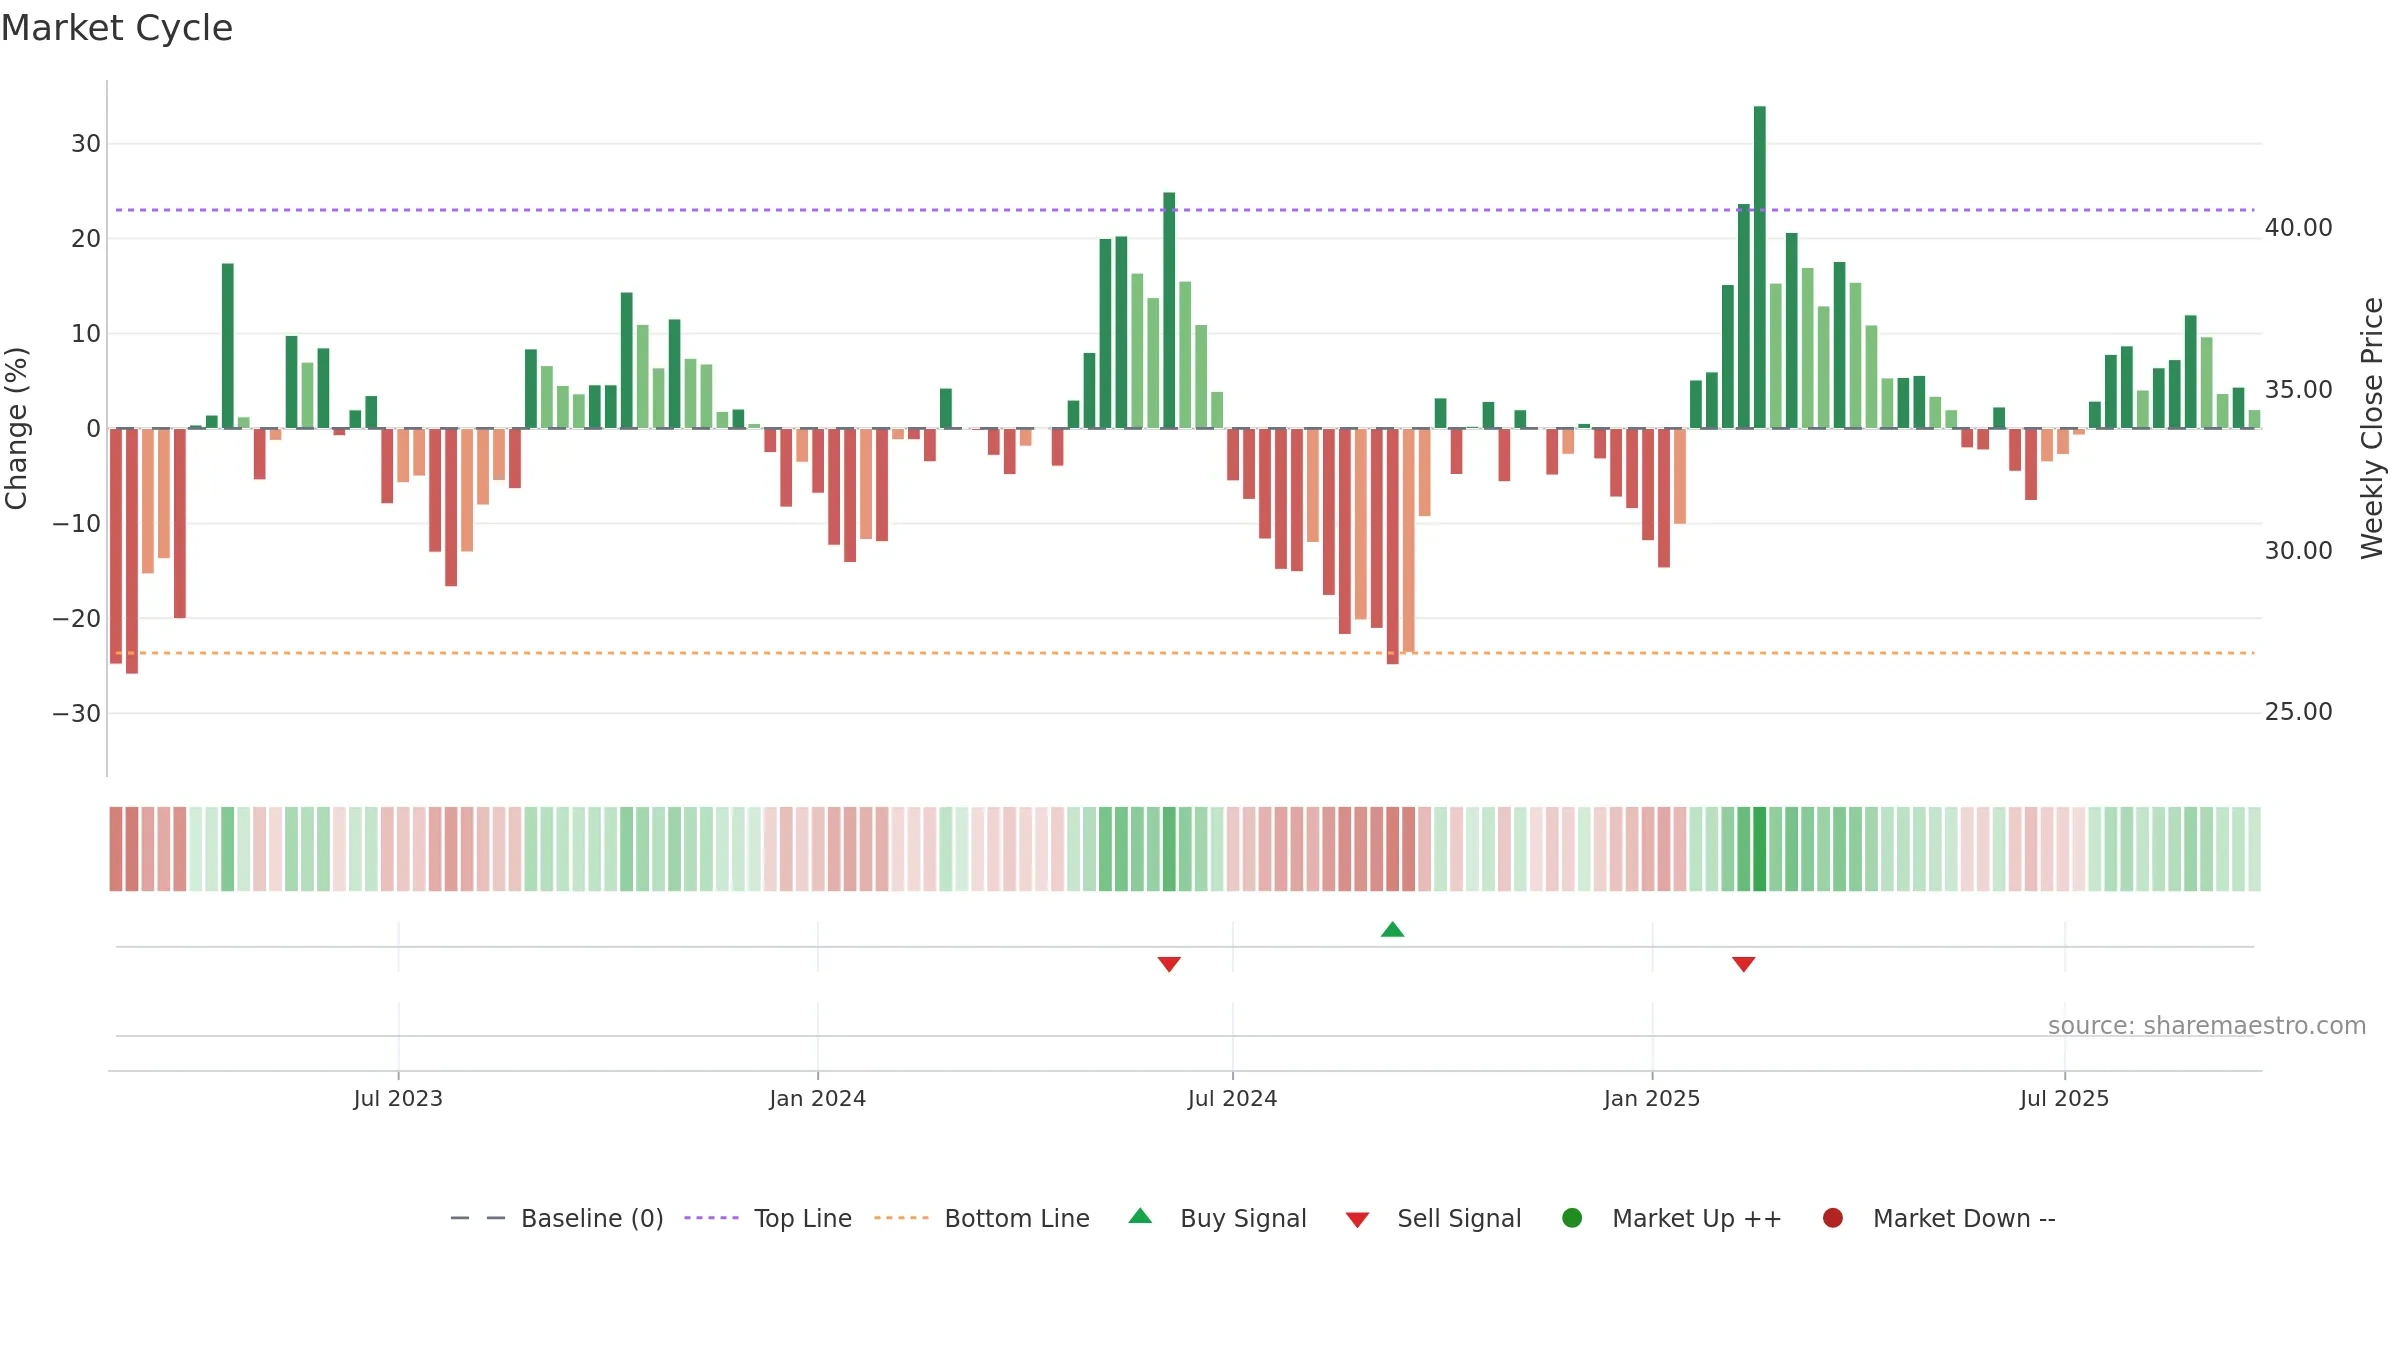Click the dark green bar near 17 before Jul 2023
Viewport: 2400px width, 1350px height.
(228, 346)
